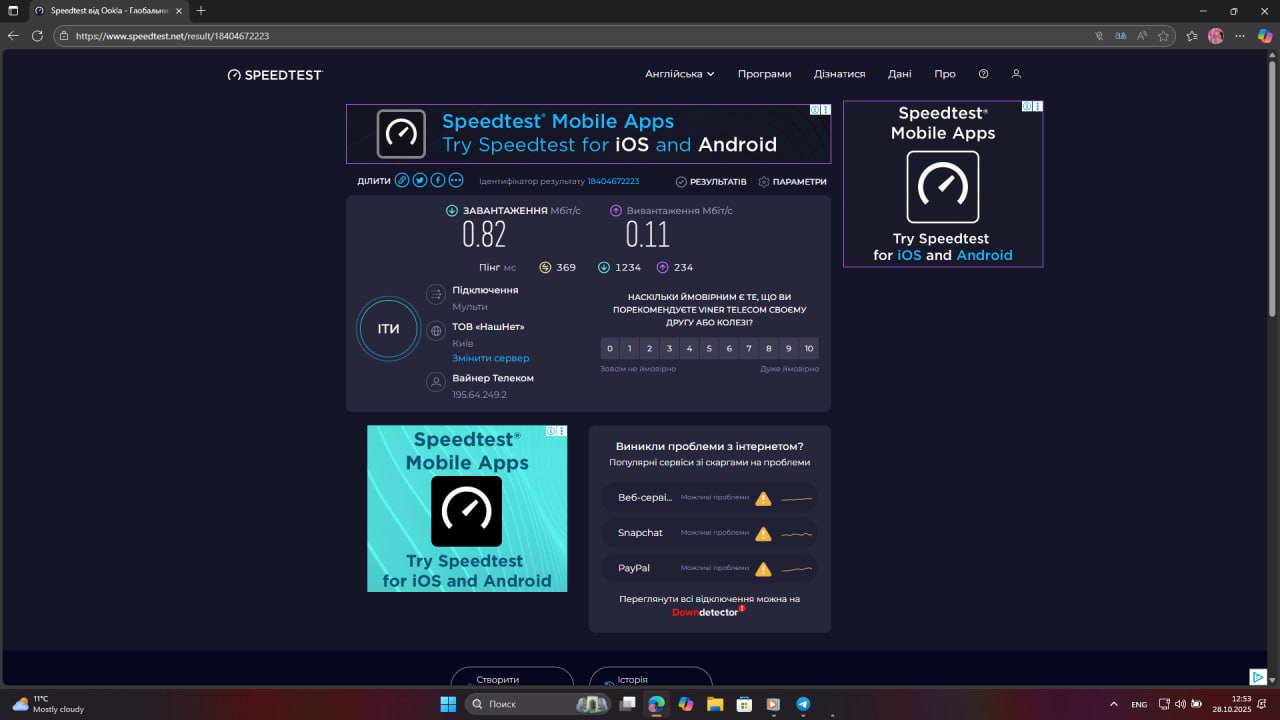
Task: Click the Speedtest logo
Action: [x=275, y=74]
